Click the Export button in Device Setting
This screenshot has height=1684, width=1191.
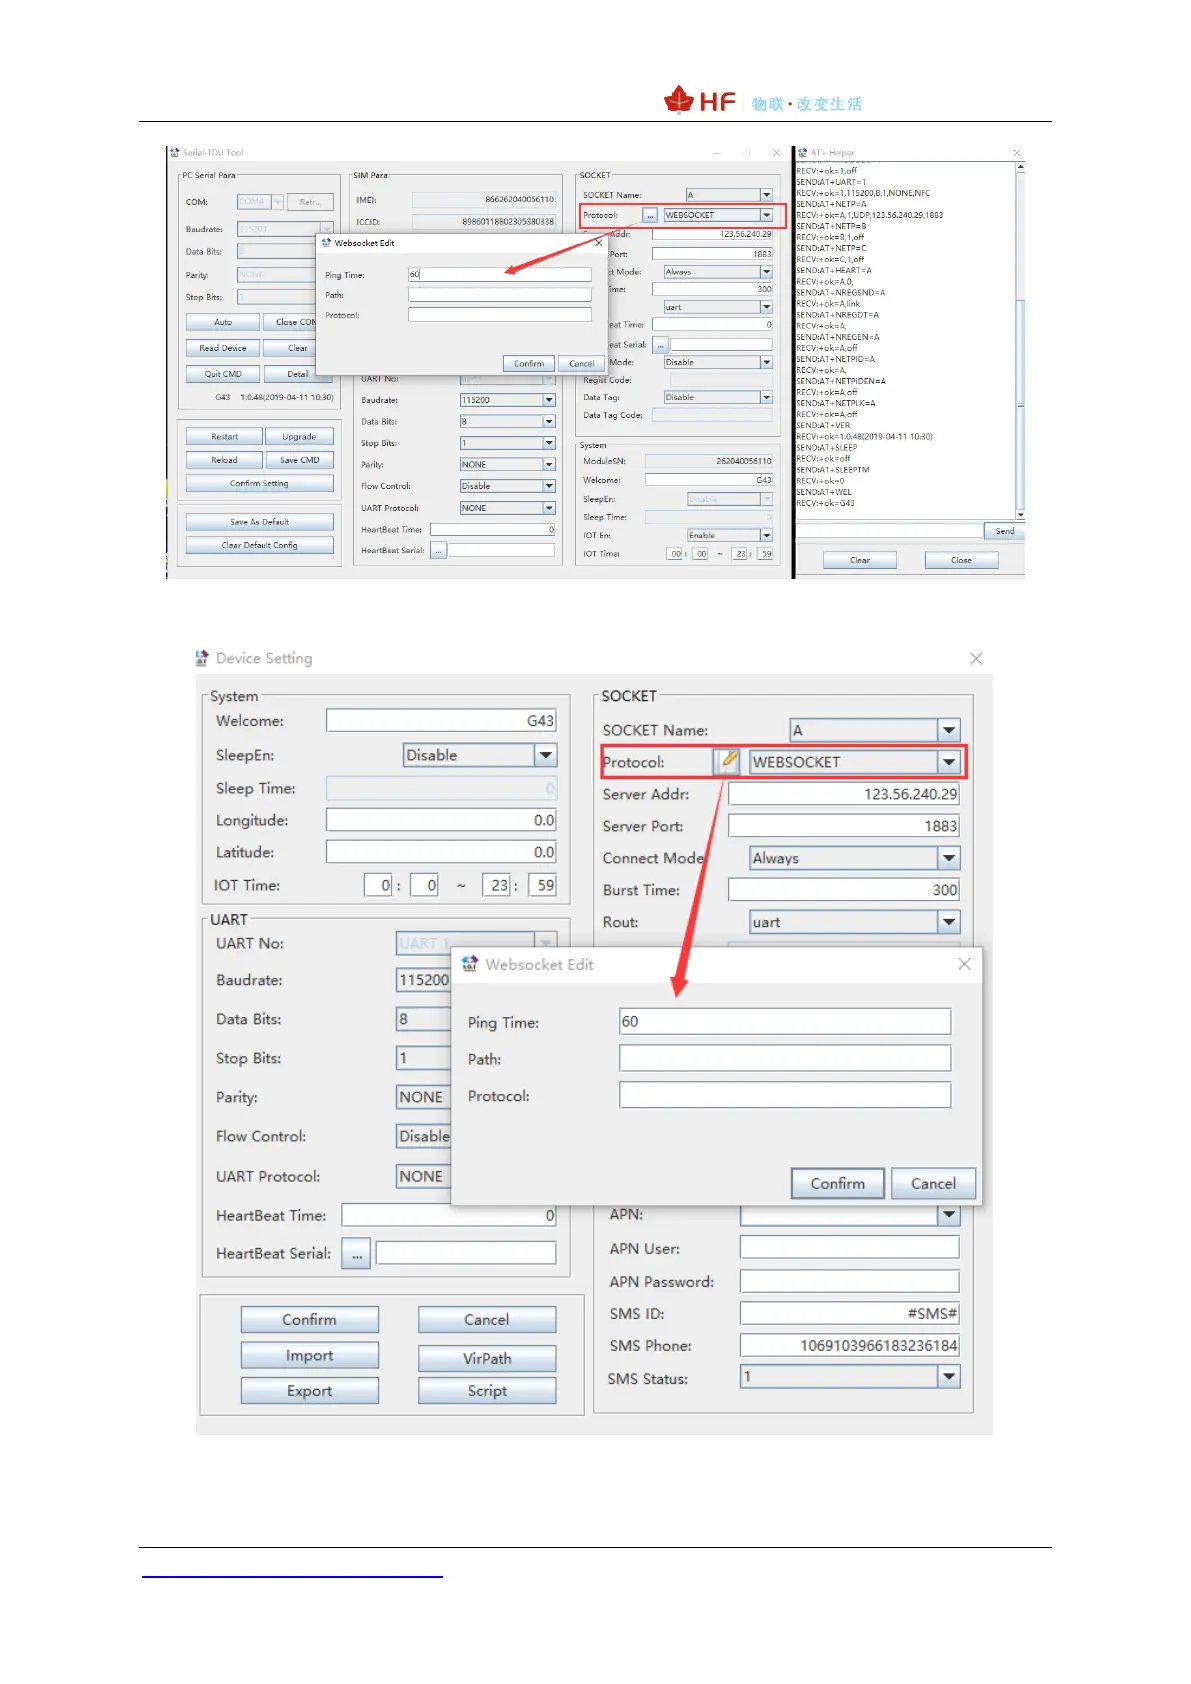tap(310, 1391)
